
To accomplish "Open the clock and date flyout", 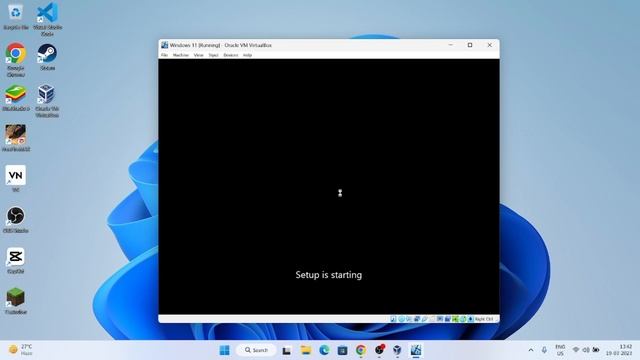I will tap(620, 350).
